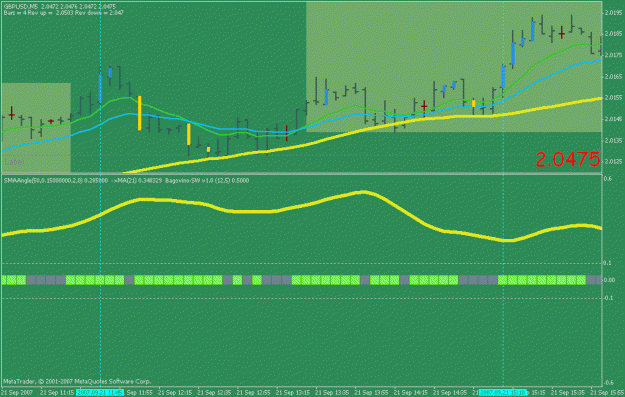Click the '21 Sep 2007' time axis label
The image size is (625, 397).
[17, 393]
